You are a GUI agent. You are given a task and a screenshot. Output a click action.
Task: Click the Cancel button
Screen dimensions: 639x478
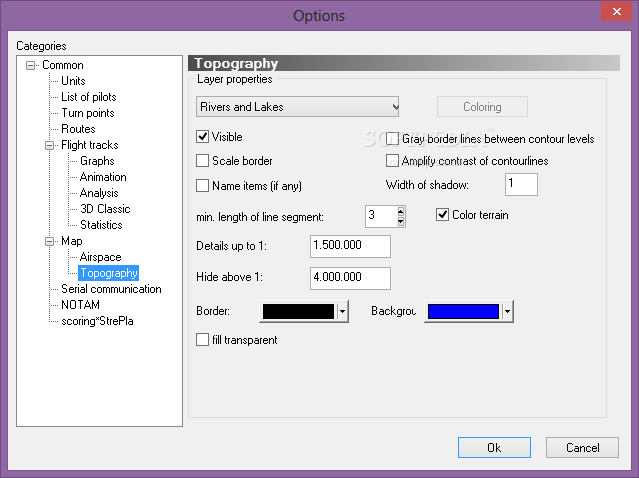582,447
